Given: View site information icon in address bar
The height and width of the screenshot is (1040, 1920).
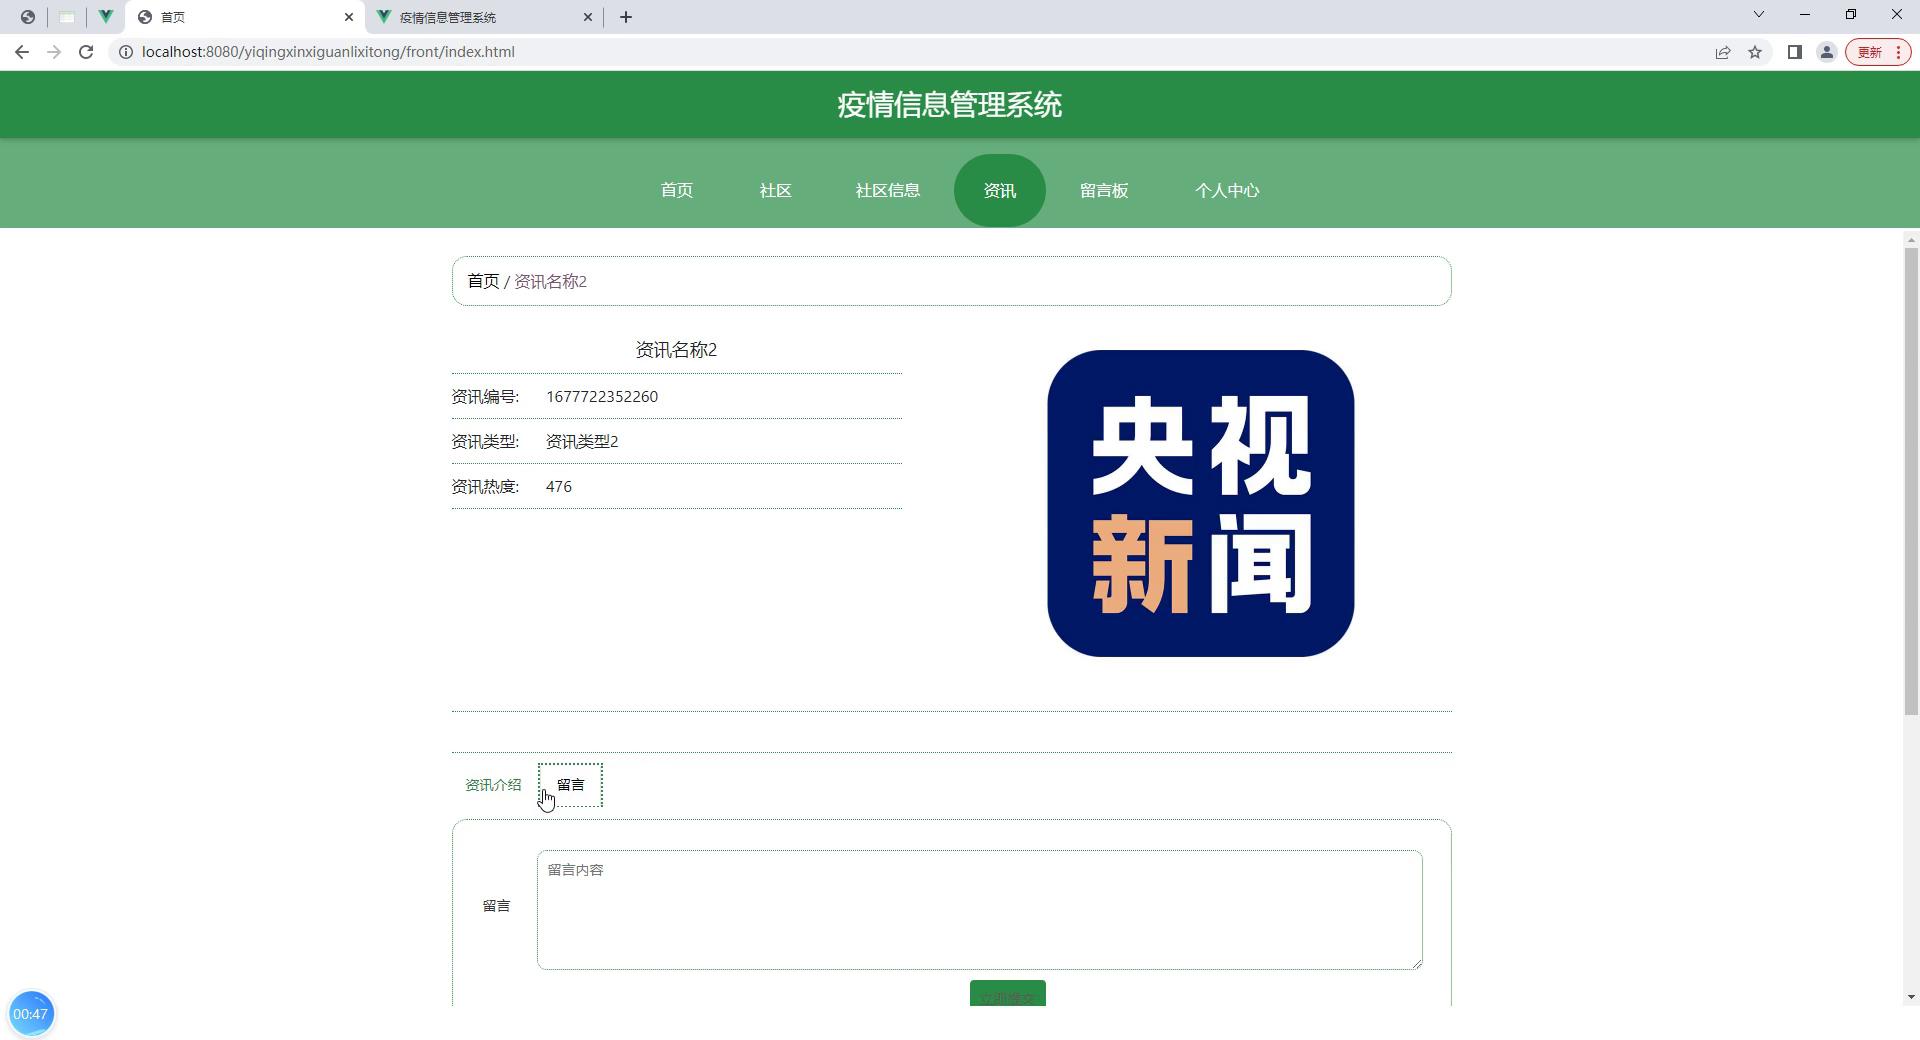Looking at the screenshot, I should [x=126, y=52].
